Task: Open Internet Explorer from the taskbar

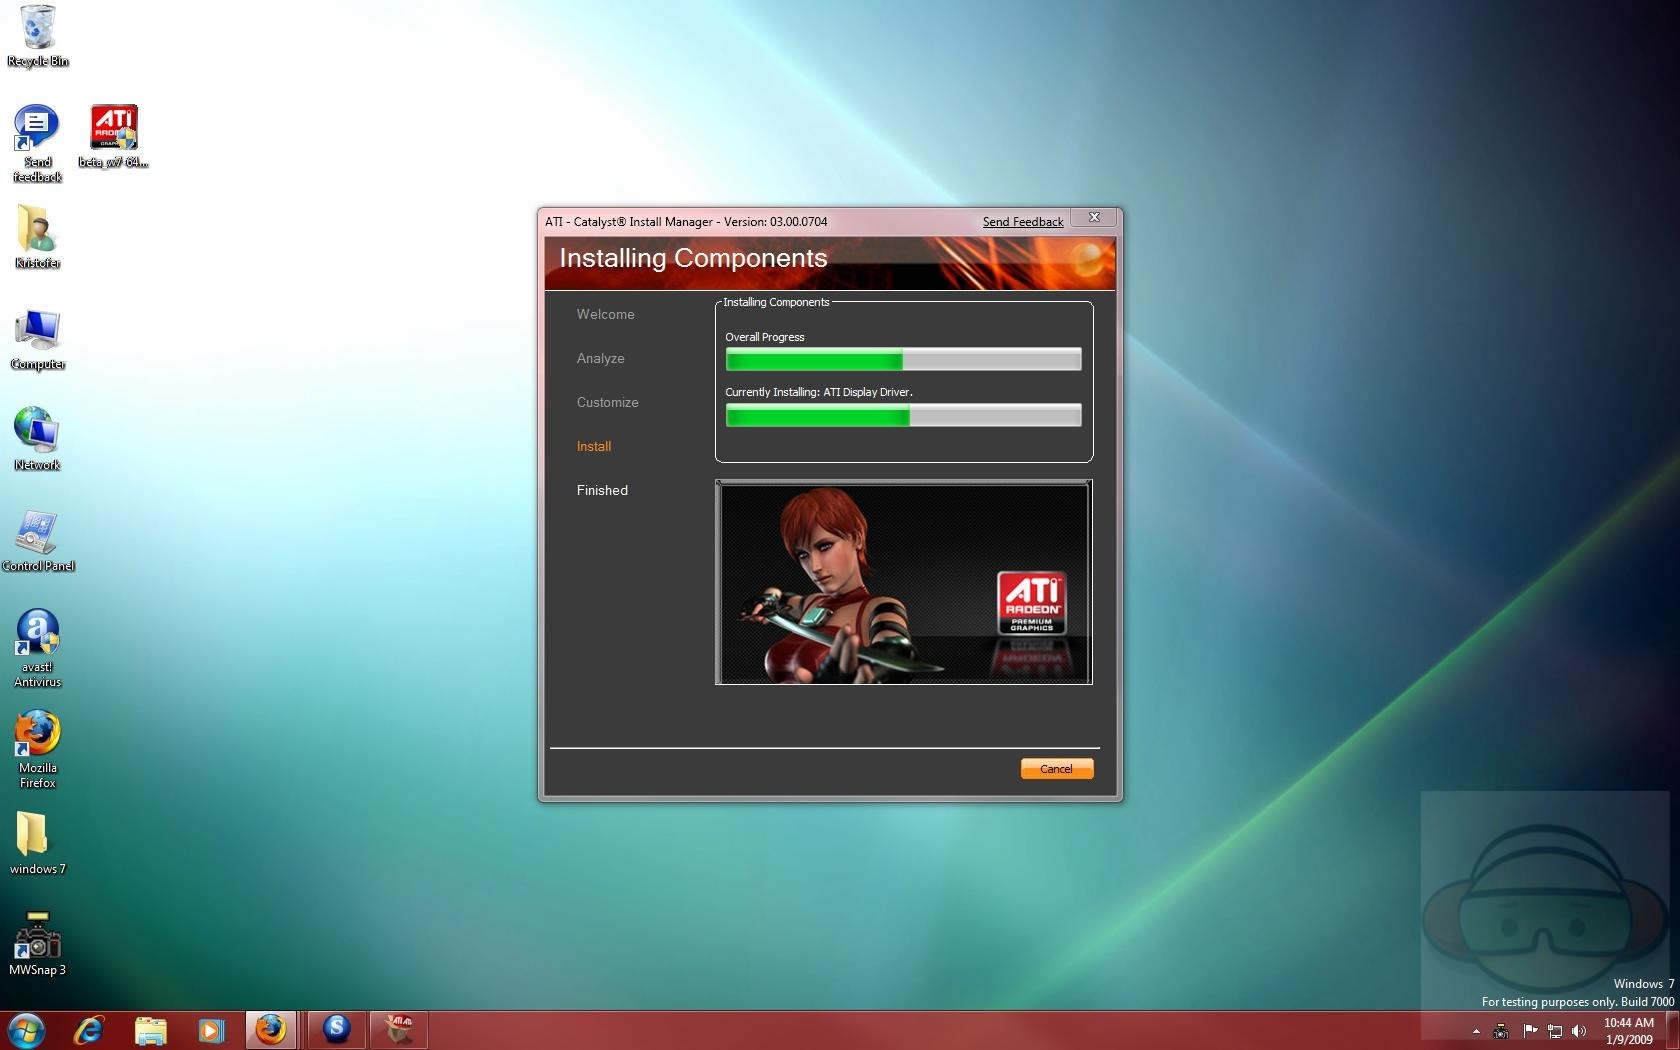Action: pos(89,1029)
